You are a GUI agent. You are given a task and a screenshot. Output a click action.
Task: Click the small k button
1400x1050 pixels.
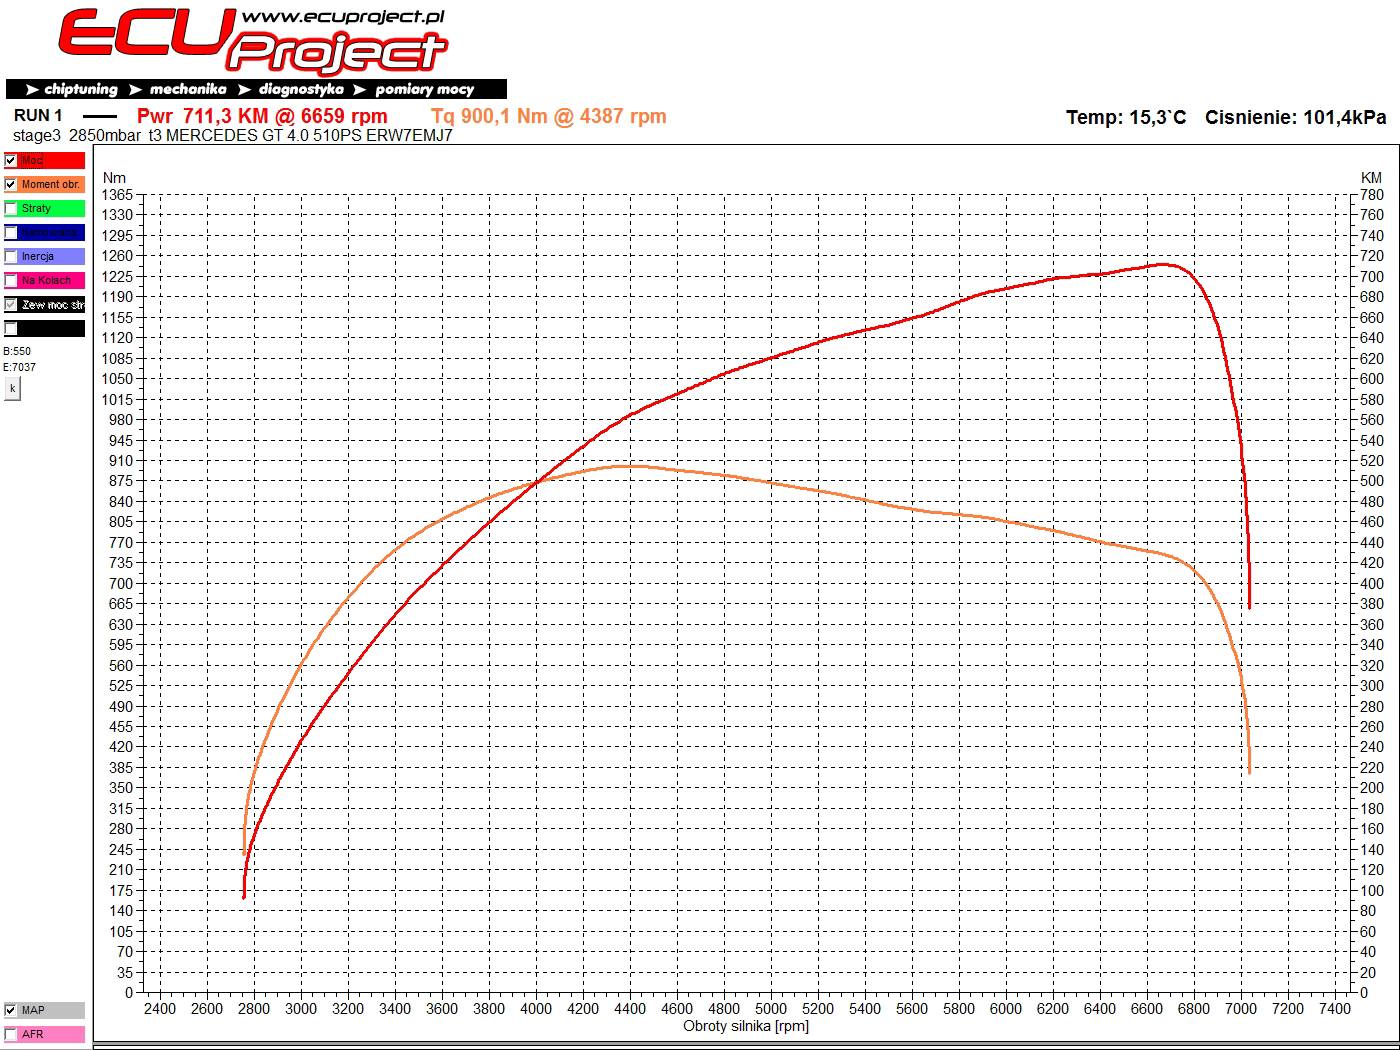(12, 389)
